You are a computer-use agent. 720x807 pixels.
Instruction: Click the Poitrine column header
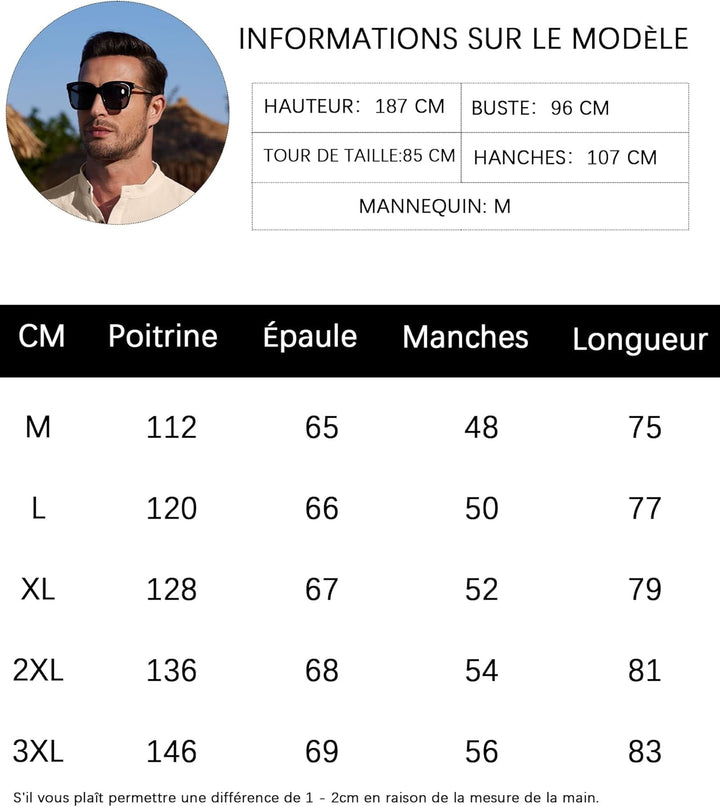click(163, 336)
